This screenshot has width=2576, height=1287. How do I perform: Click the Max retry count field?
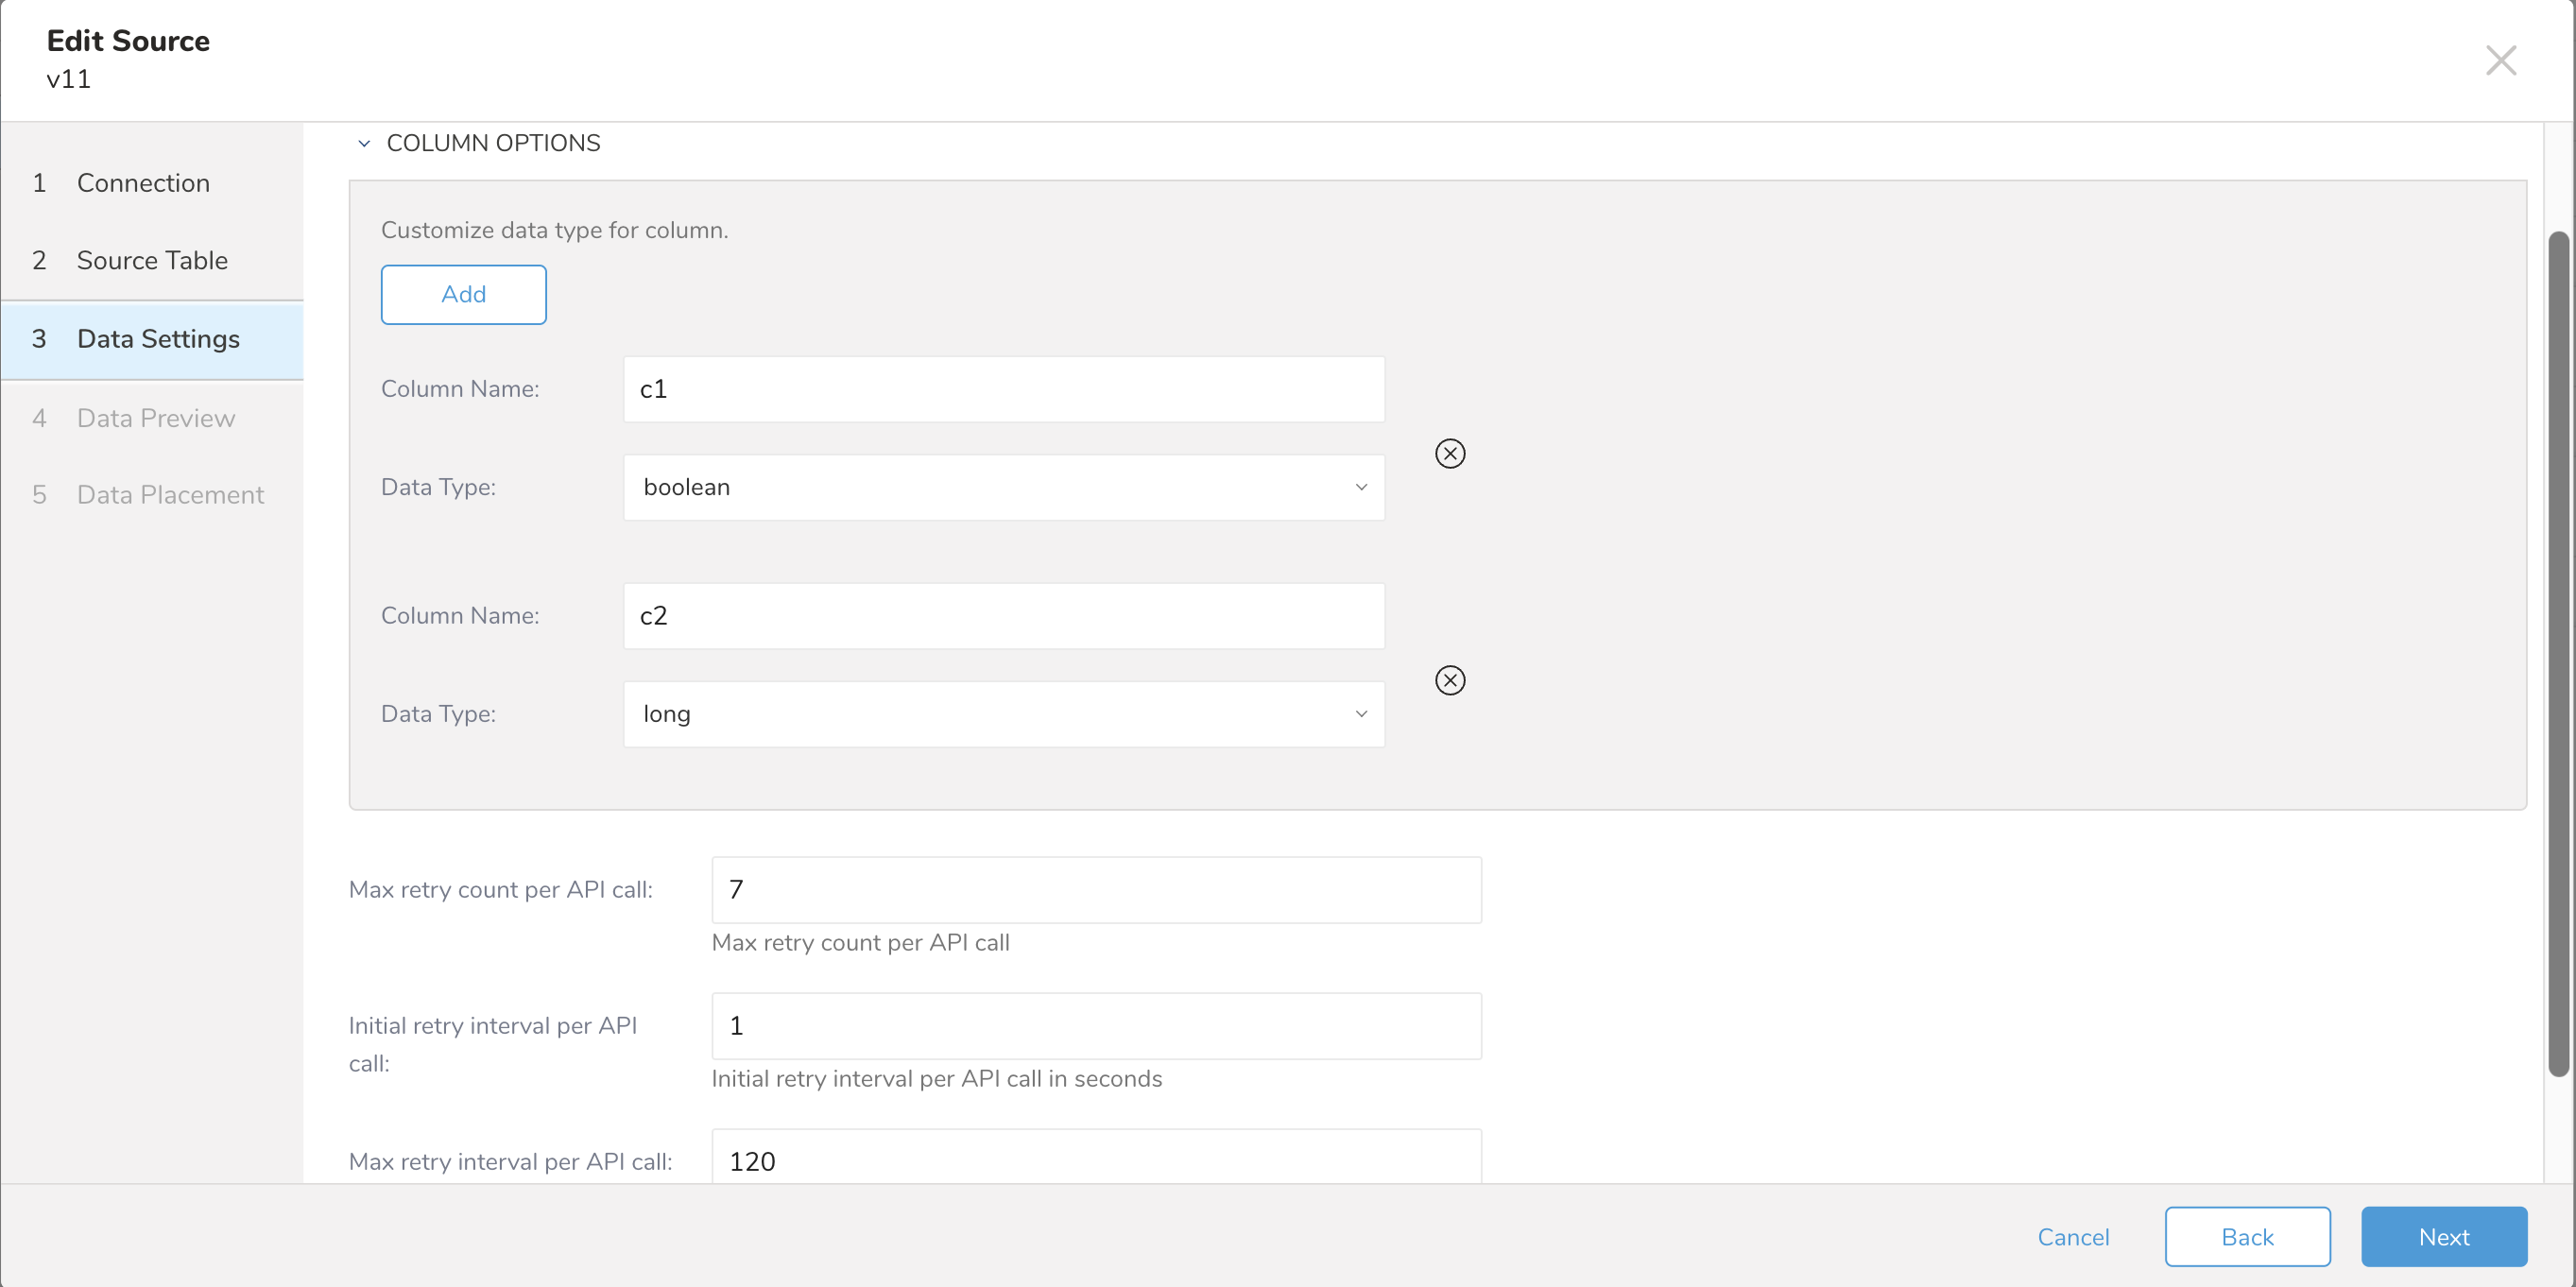1095,890
